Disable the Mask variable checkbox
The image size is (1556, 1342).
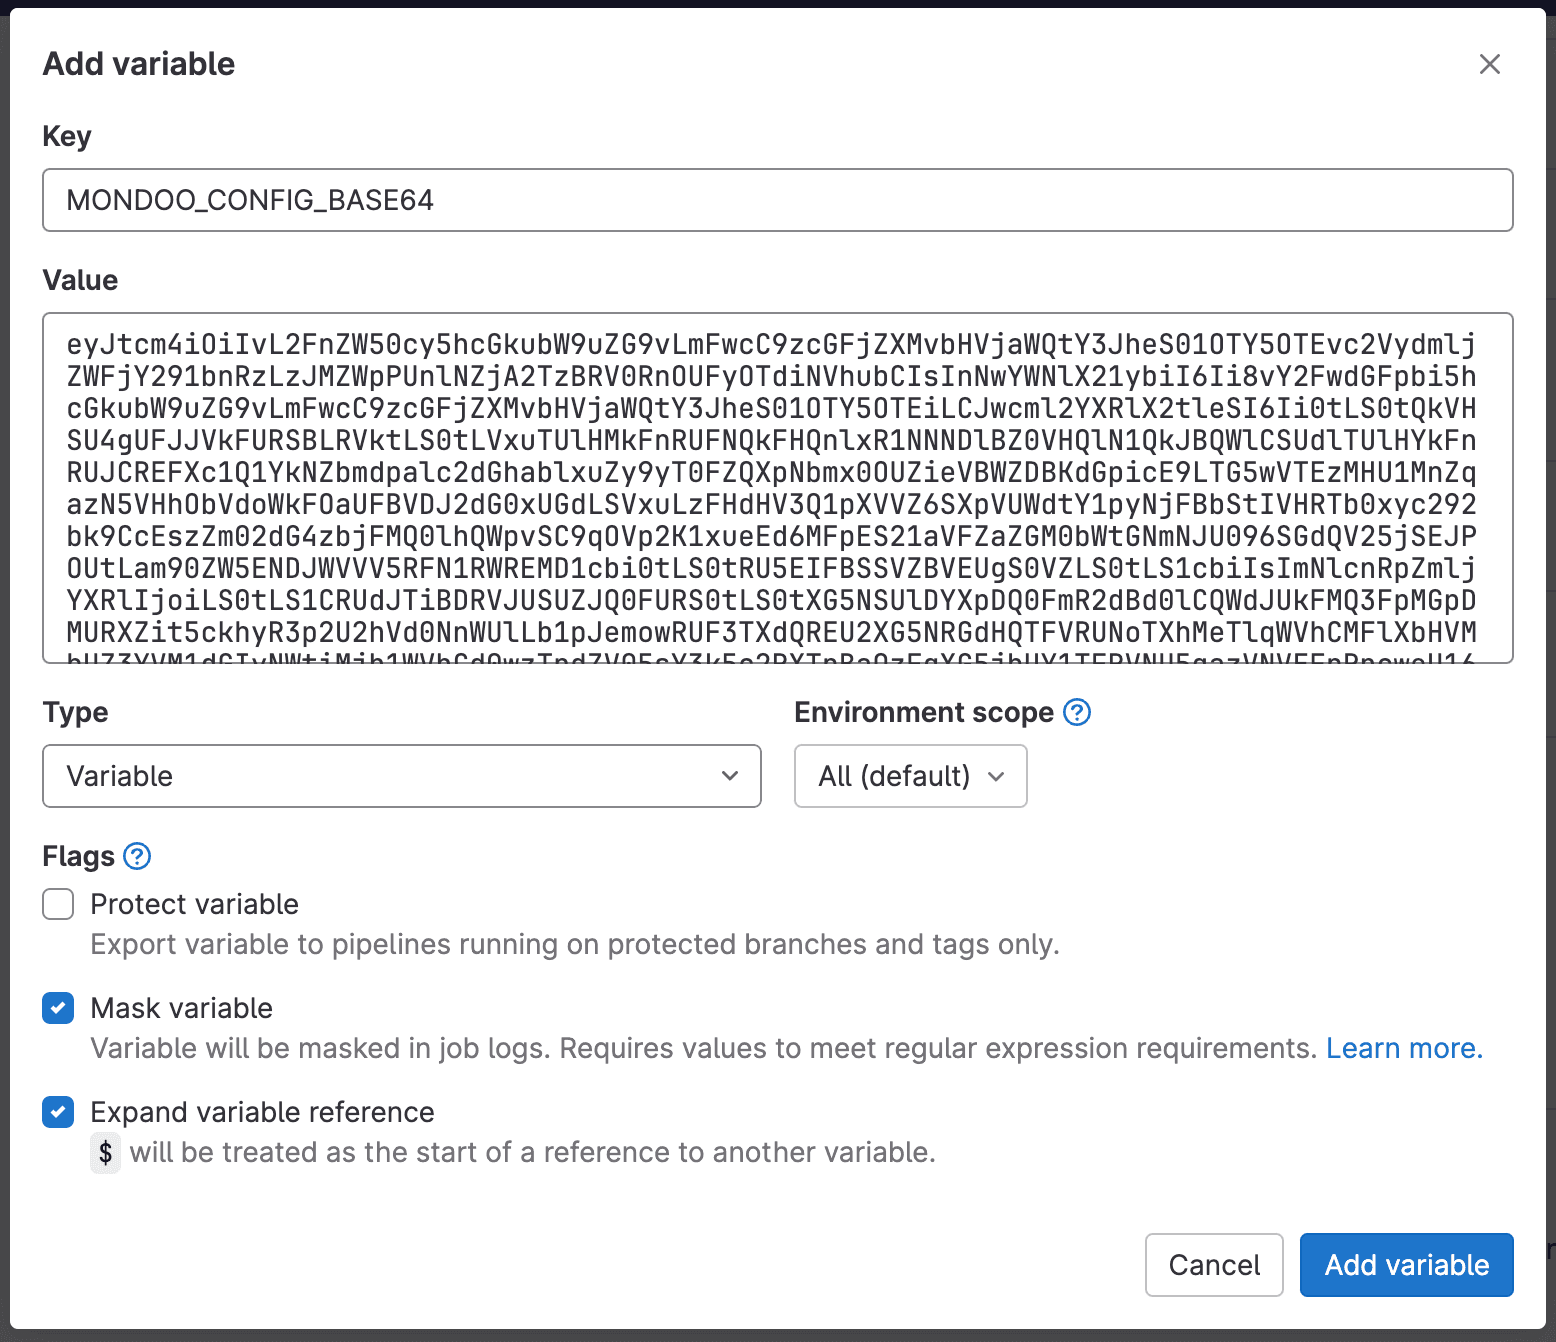click(x=57, y=1008)
